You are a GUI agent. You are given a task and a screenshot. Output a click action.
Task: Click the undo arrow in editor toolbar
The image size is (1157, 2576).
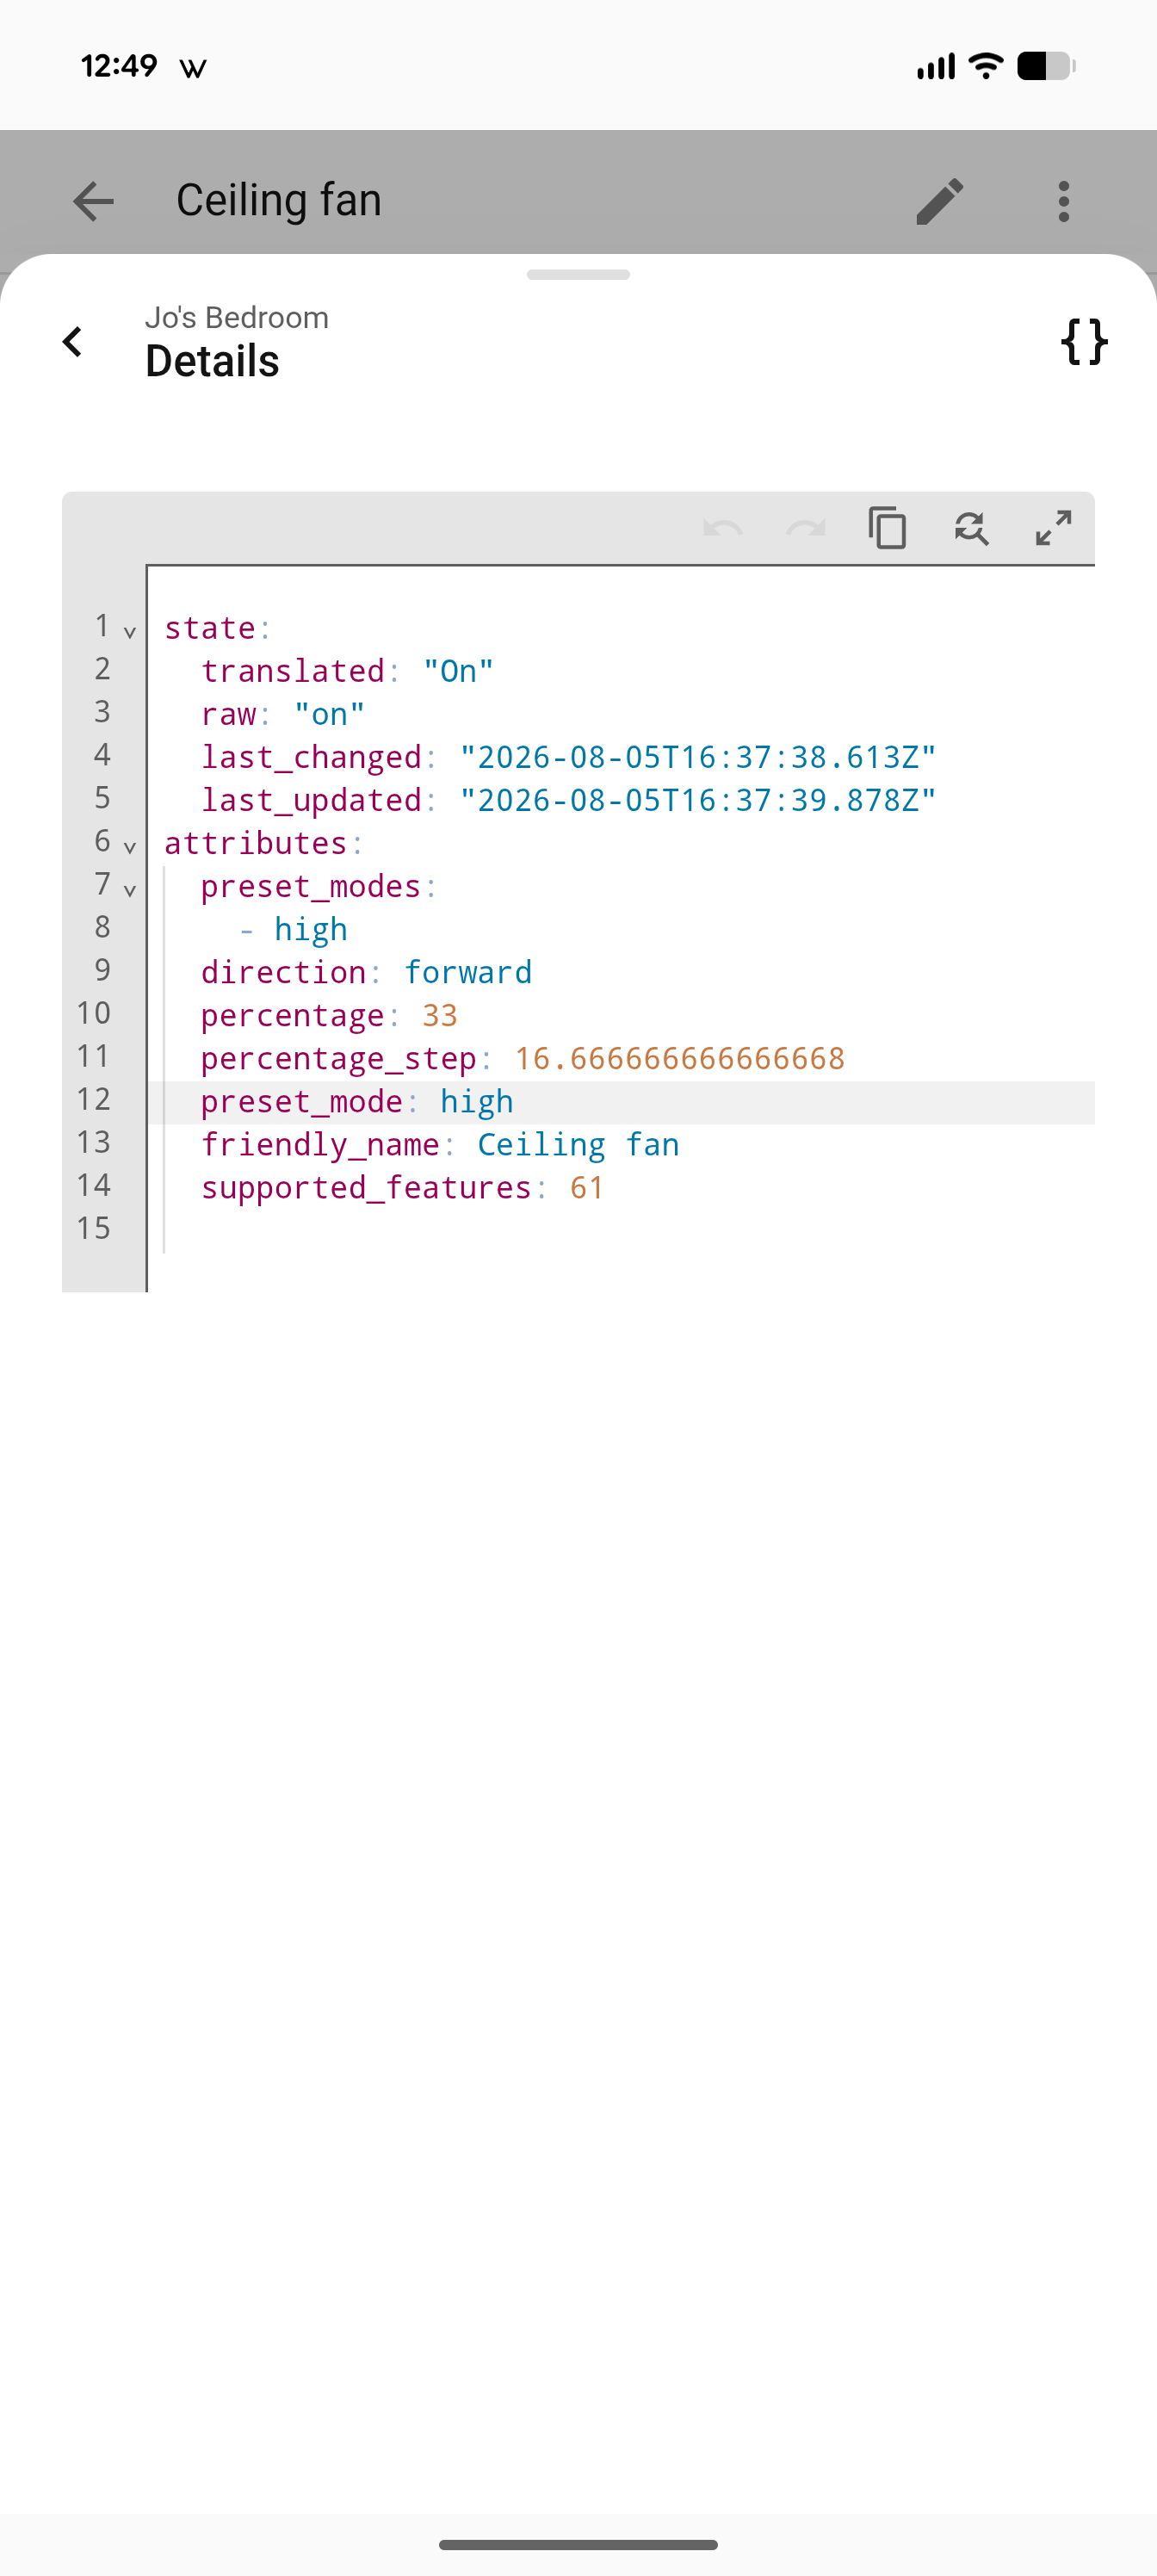[722, 527]
